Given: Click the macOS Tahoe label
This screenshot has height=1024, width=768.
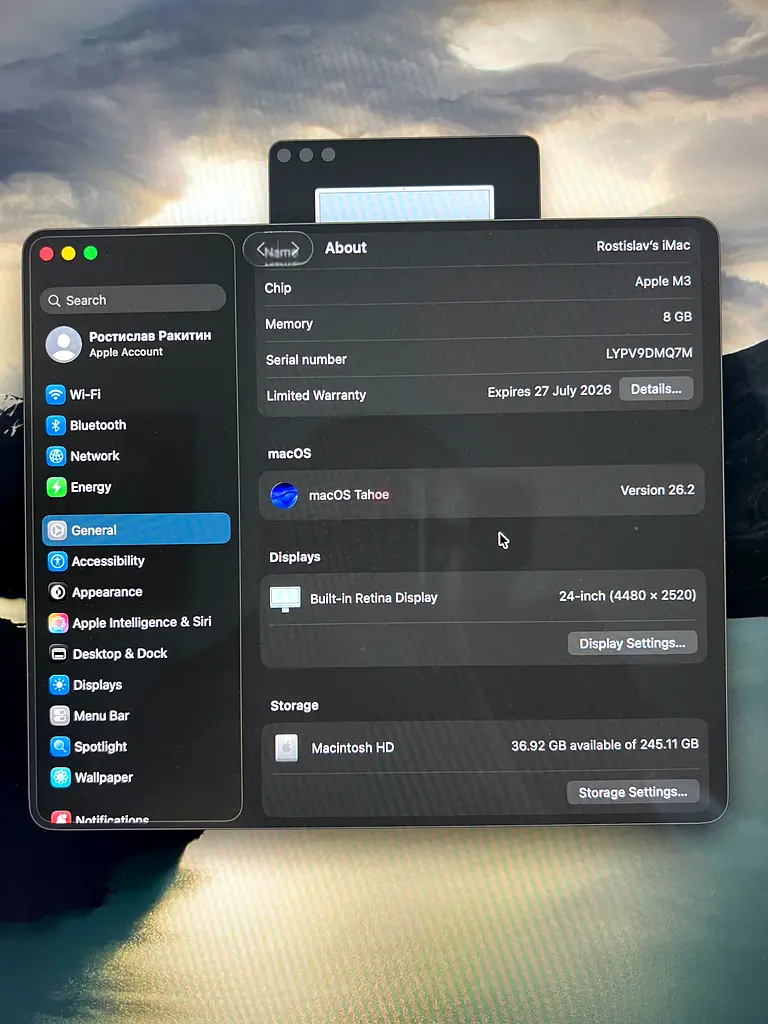Looking at the screenshot, I should 349,495.
